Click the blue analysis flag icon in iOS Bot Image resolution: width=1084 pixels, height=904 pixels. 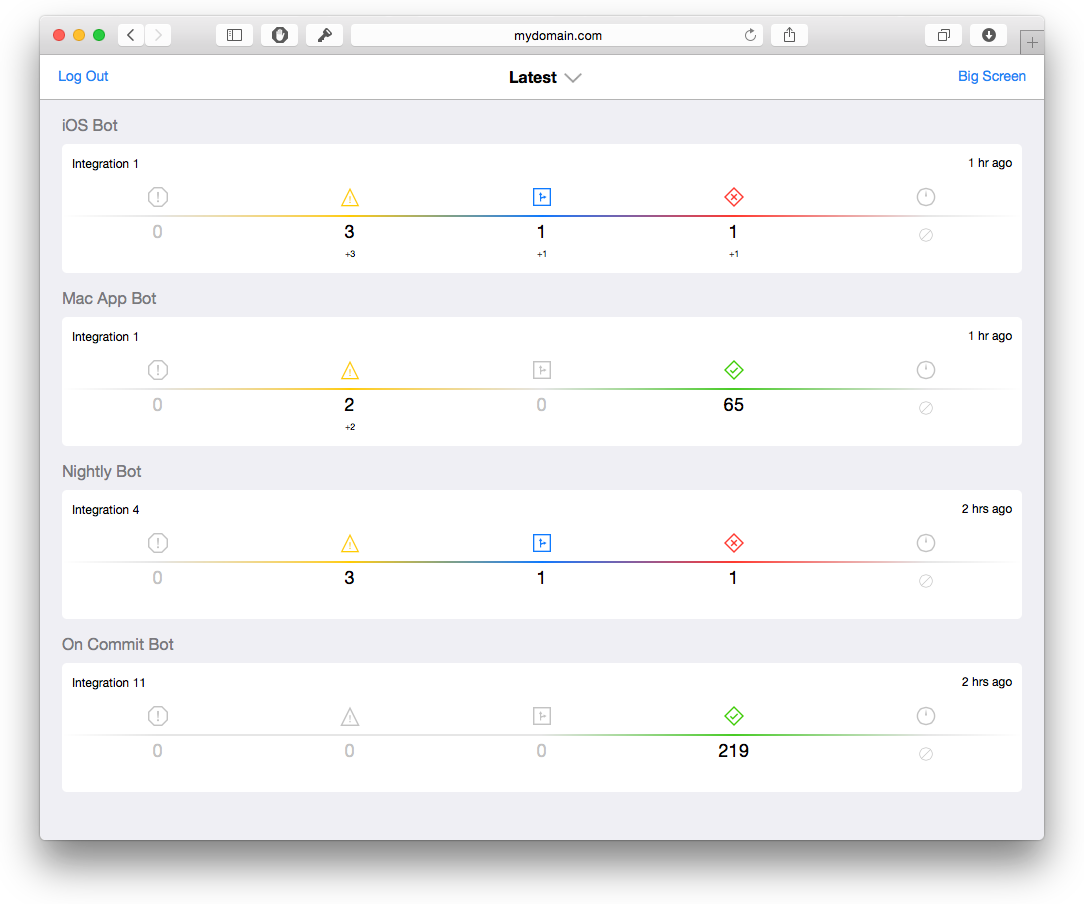pyautogui.click(x=541, y=198)
